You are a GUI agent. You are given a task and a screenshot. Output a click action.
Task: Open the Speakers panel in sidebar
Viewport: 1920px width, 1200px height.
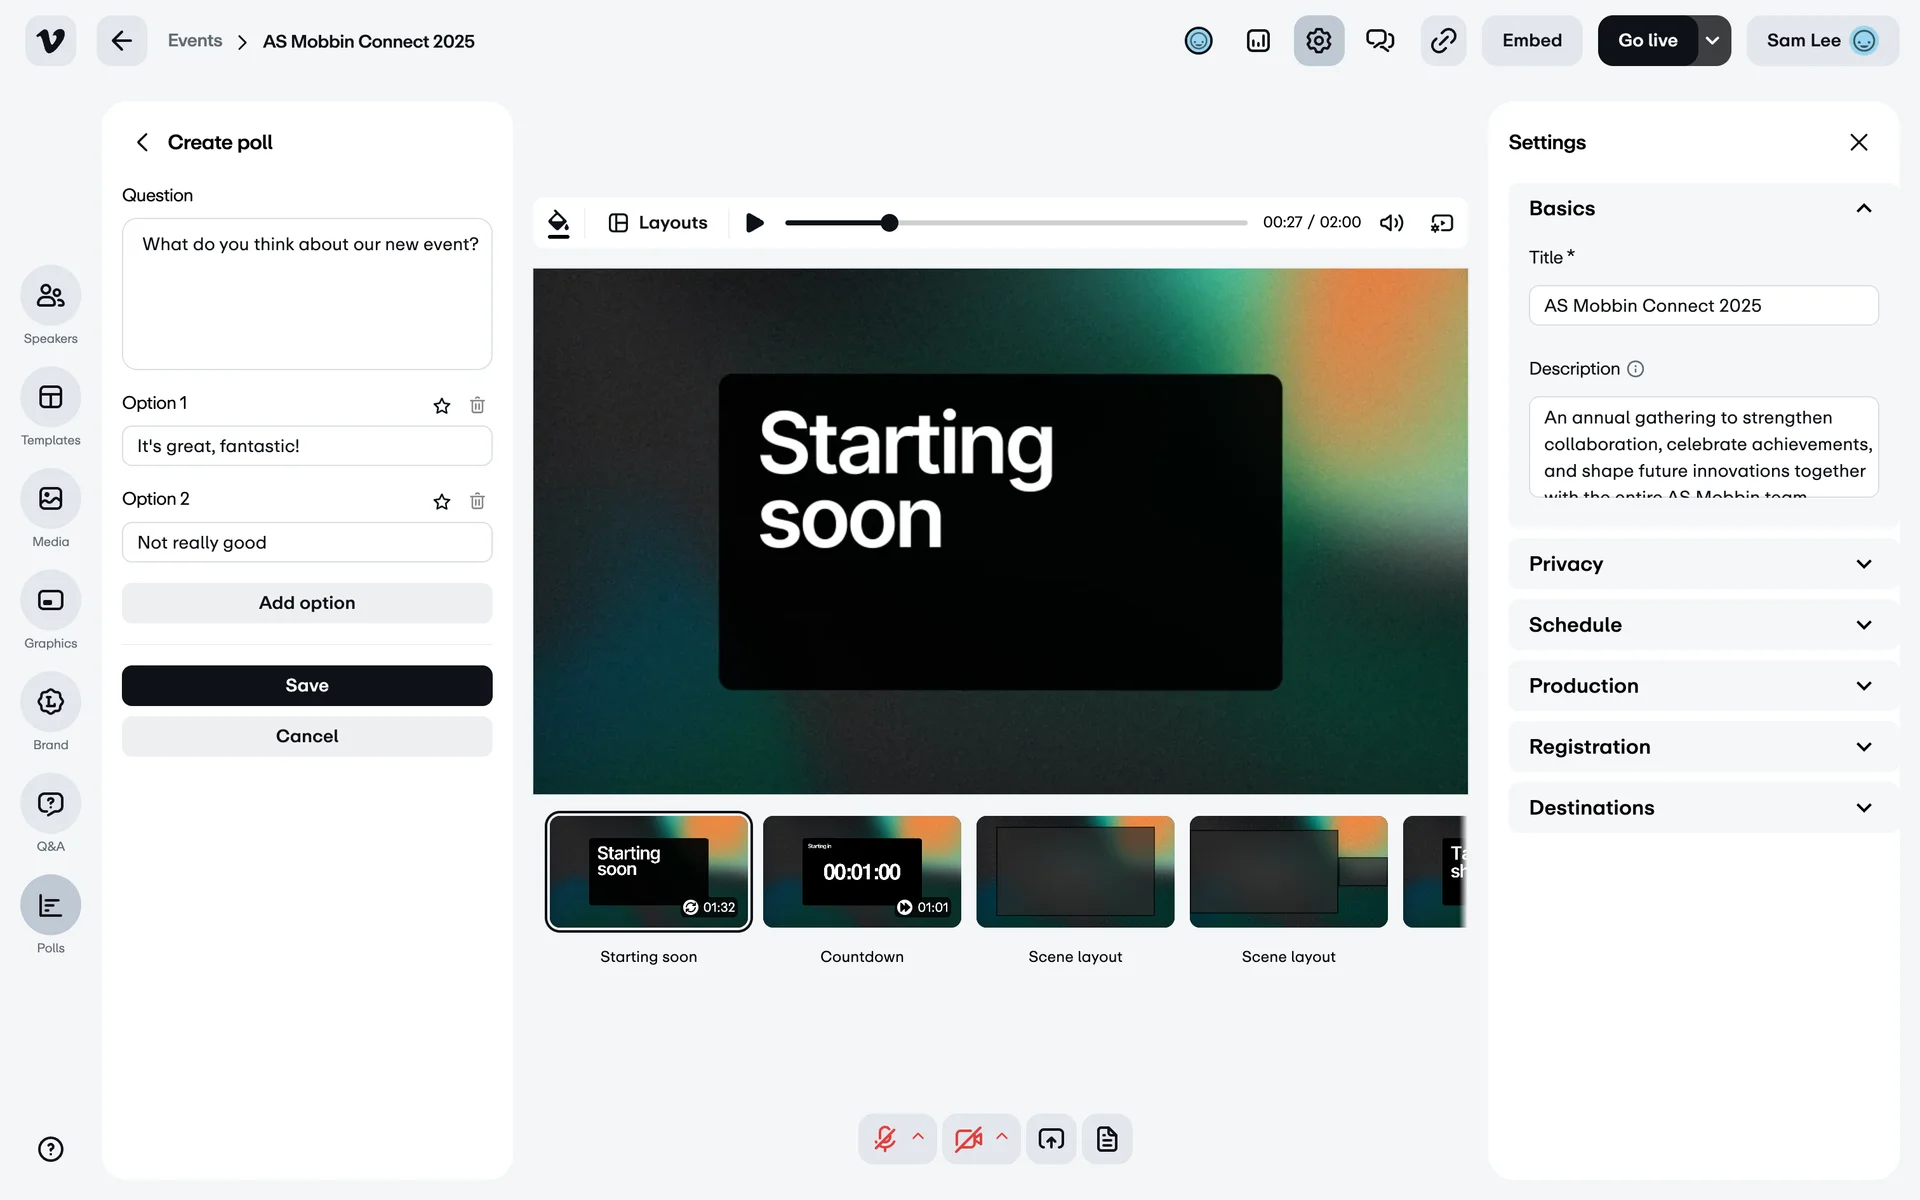click(x=50, y=296)
